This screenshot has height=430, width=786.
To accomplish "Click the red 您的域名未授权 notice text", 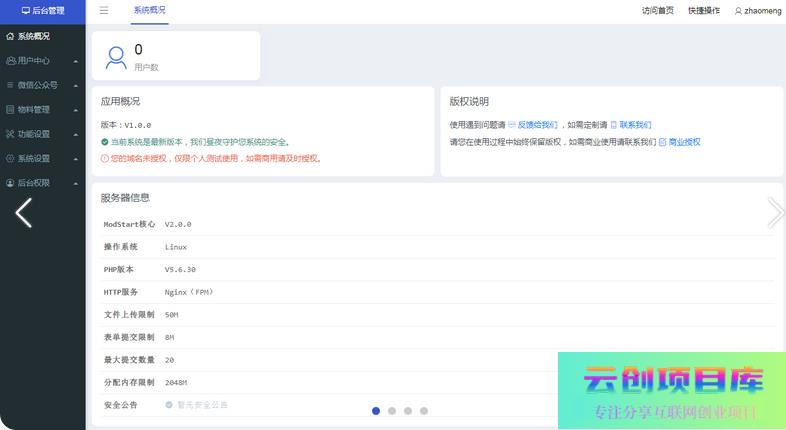I will pyautogui.click(x=216, y=158).
